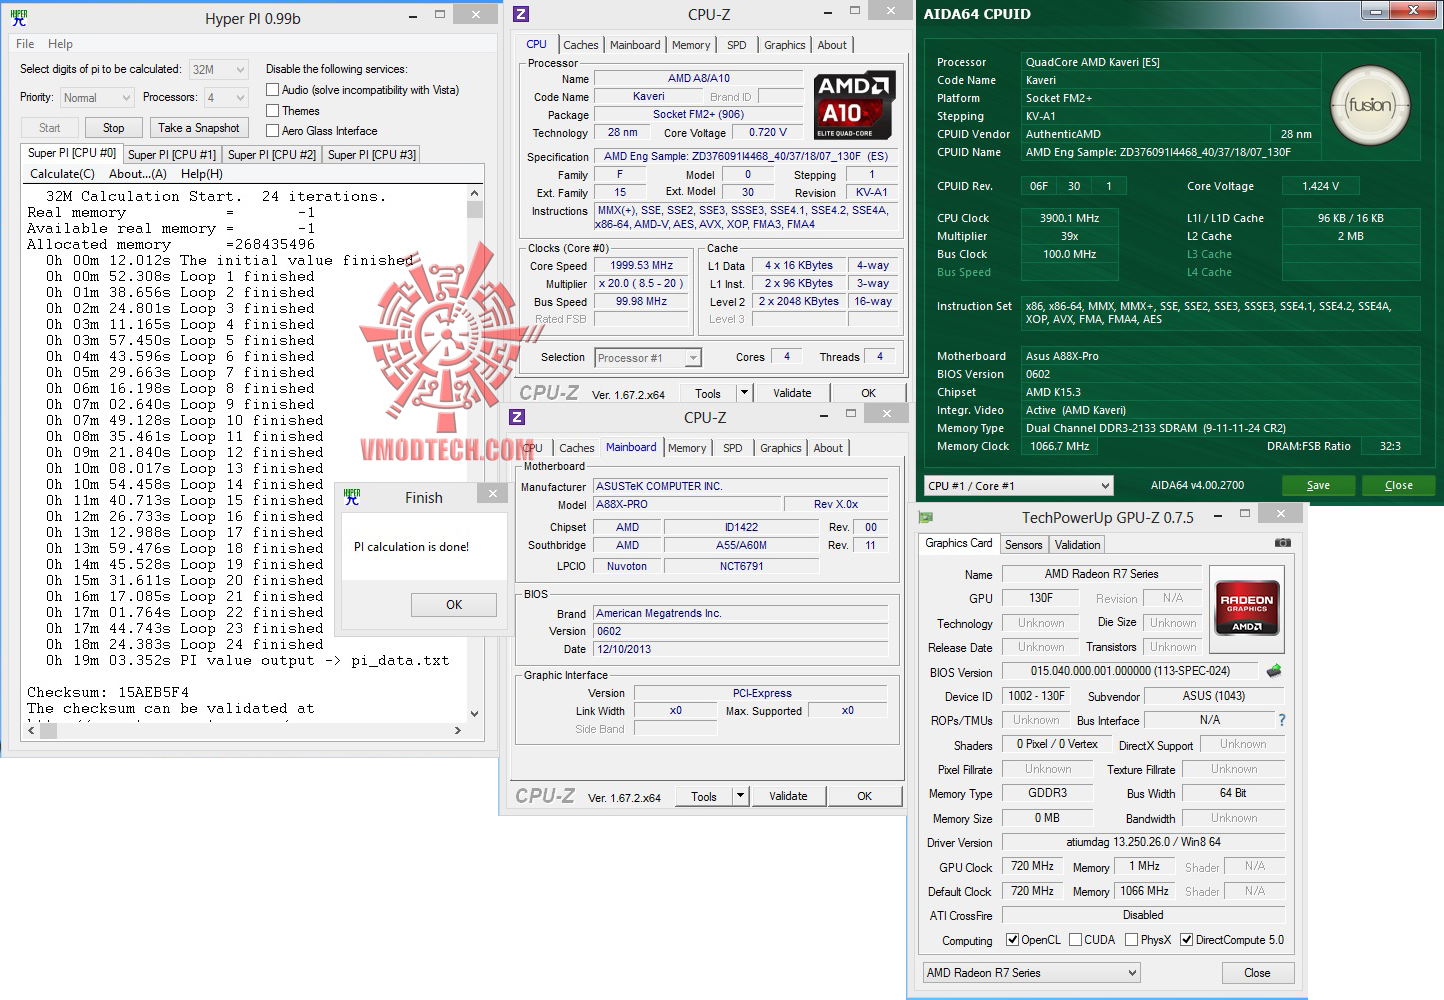Click the Checksum: 15AEB5F4 line
This screenshot has width=1444, height=1000.
click(108, 692)
